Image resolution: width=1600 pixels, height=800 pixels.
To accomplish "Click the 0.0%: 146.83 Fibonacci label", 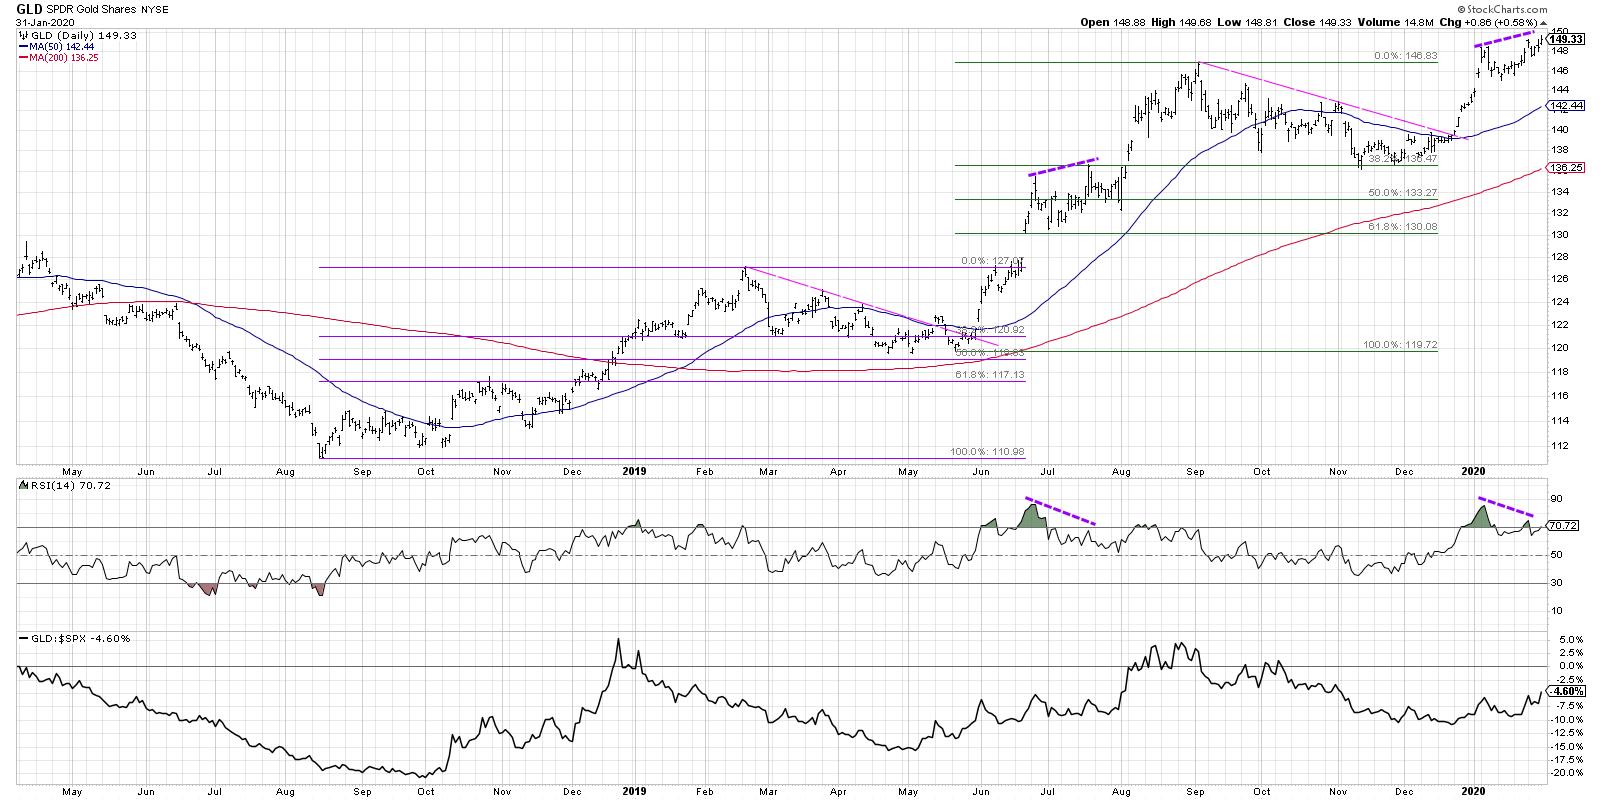I will pyautogui.click(x=1411, y=56).
